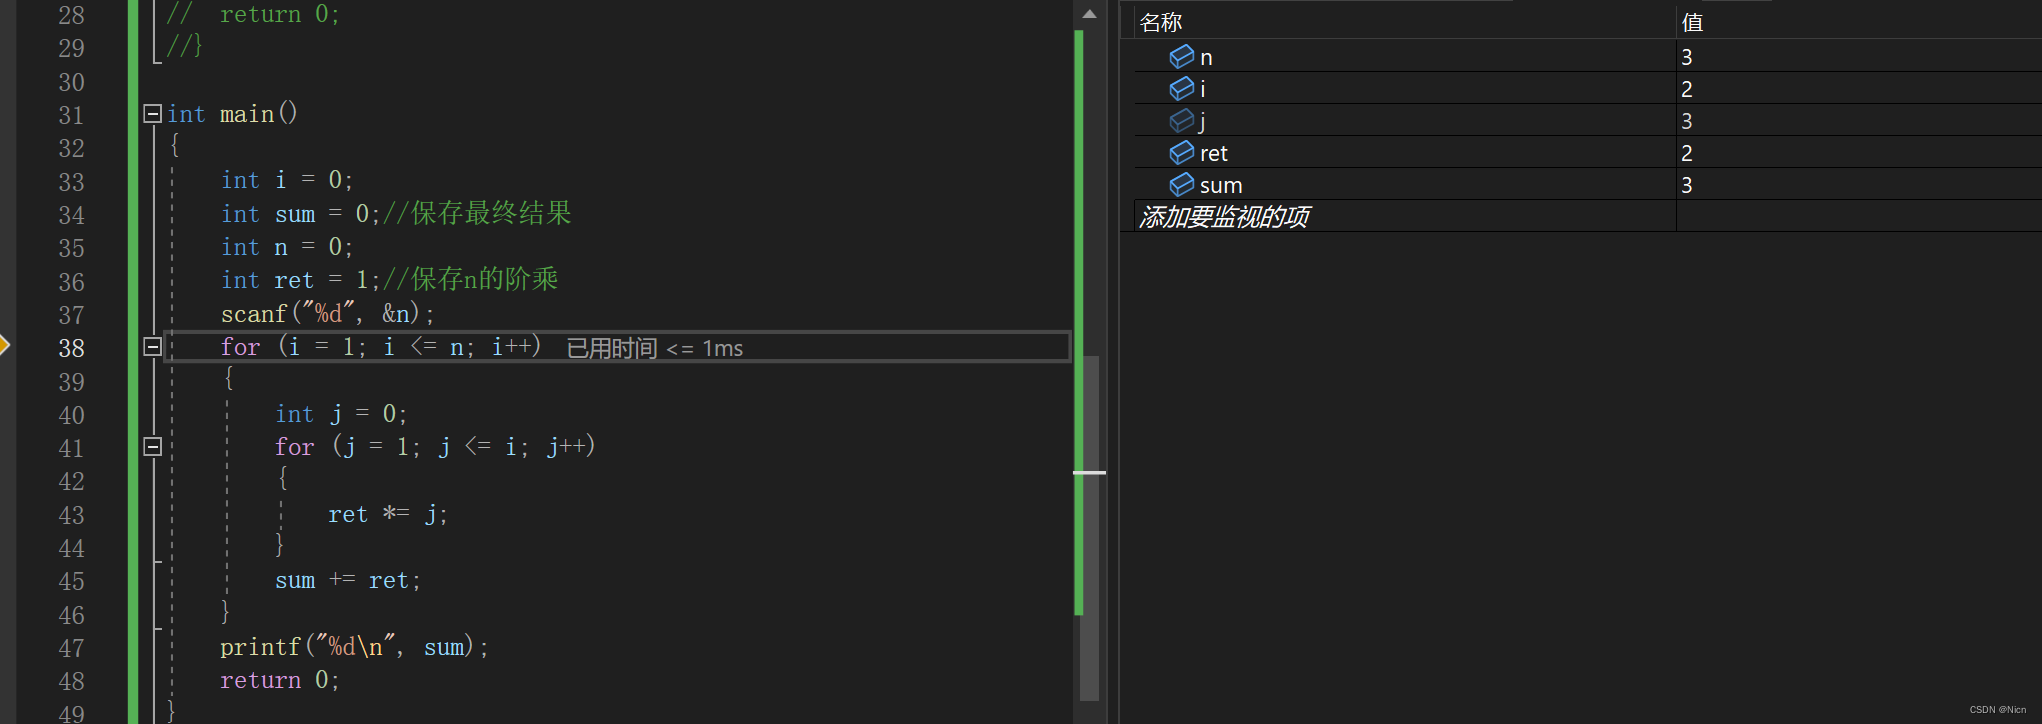Click the 已用时间 <= 1ms perf tip
This screenshot has height=724, width=2042.
655,348
